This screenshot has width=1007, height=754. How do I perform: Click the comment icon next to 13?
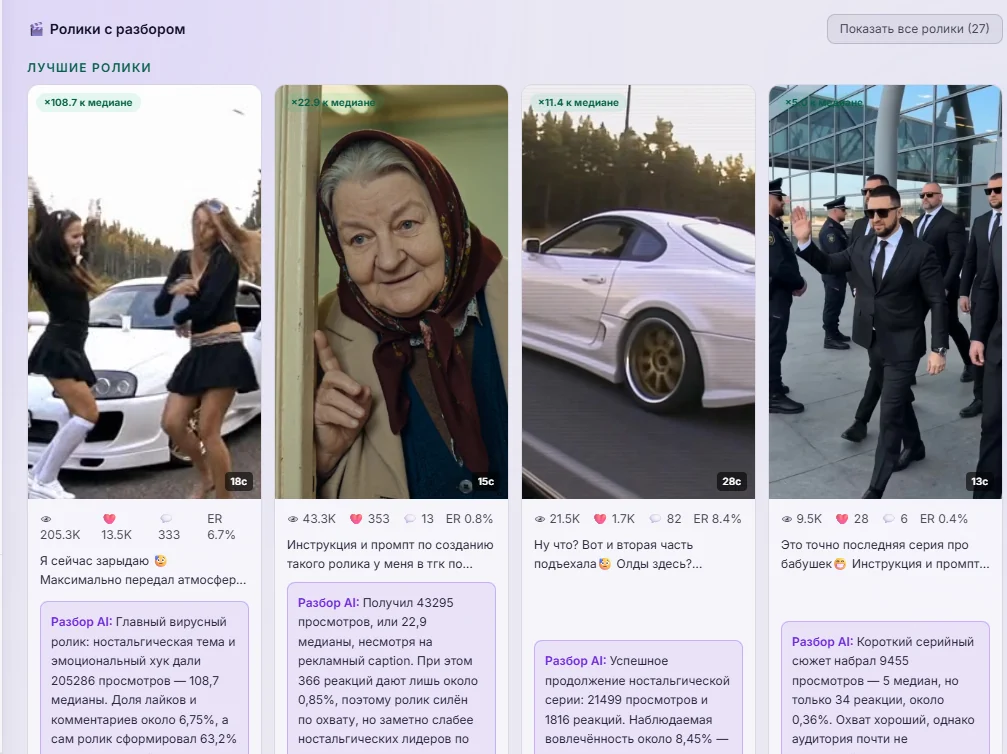pos(410,519)
